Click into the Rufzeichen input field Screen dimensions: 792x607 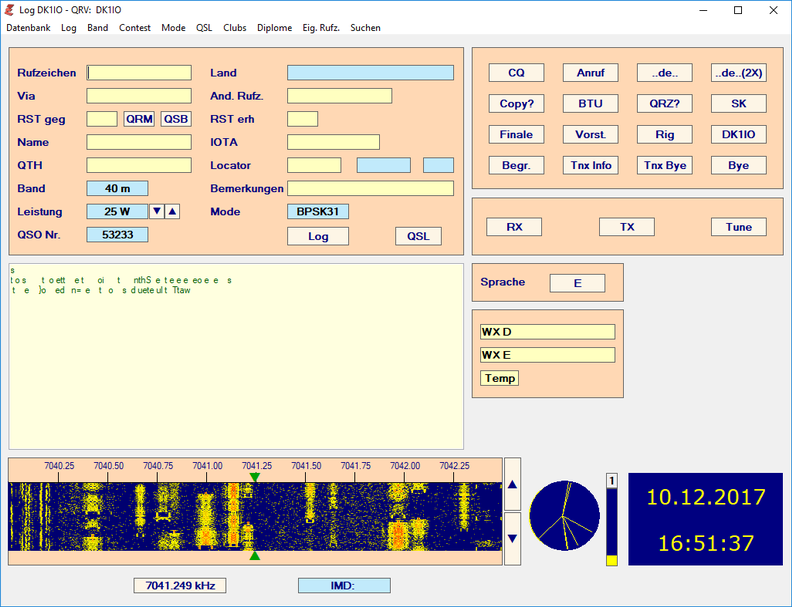click(139, 73)
